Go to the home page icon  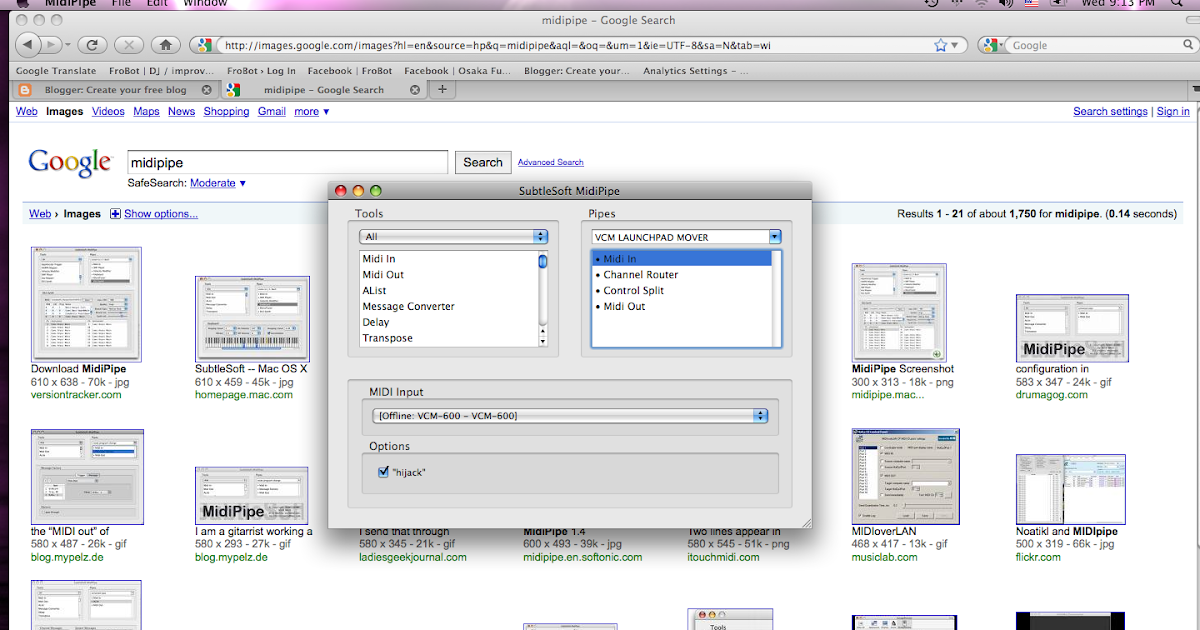[x=165, y=45]
